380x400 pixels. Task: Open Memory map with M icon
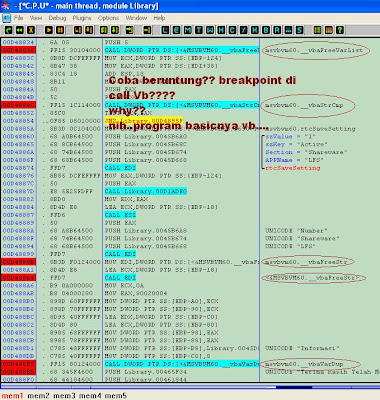tap(188, 30)
